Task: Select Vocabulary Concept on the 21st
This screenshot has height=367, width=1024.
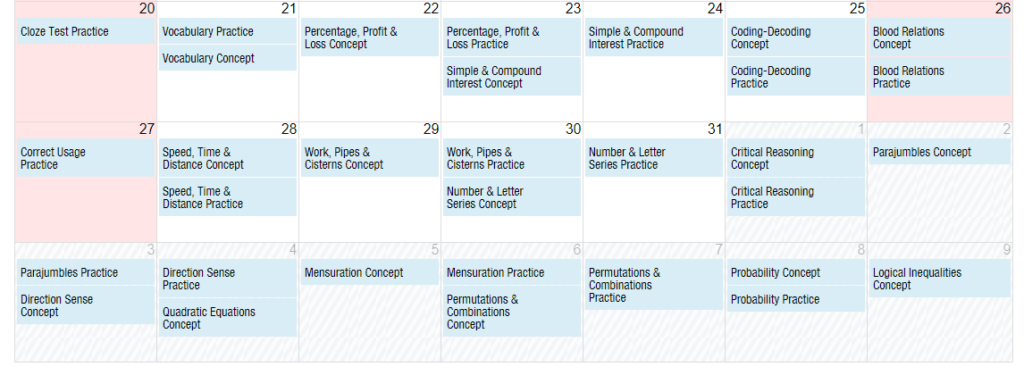Action: [x=227, y=58]
